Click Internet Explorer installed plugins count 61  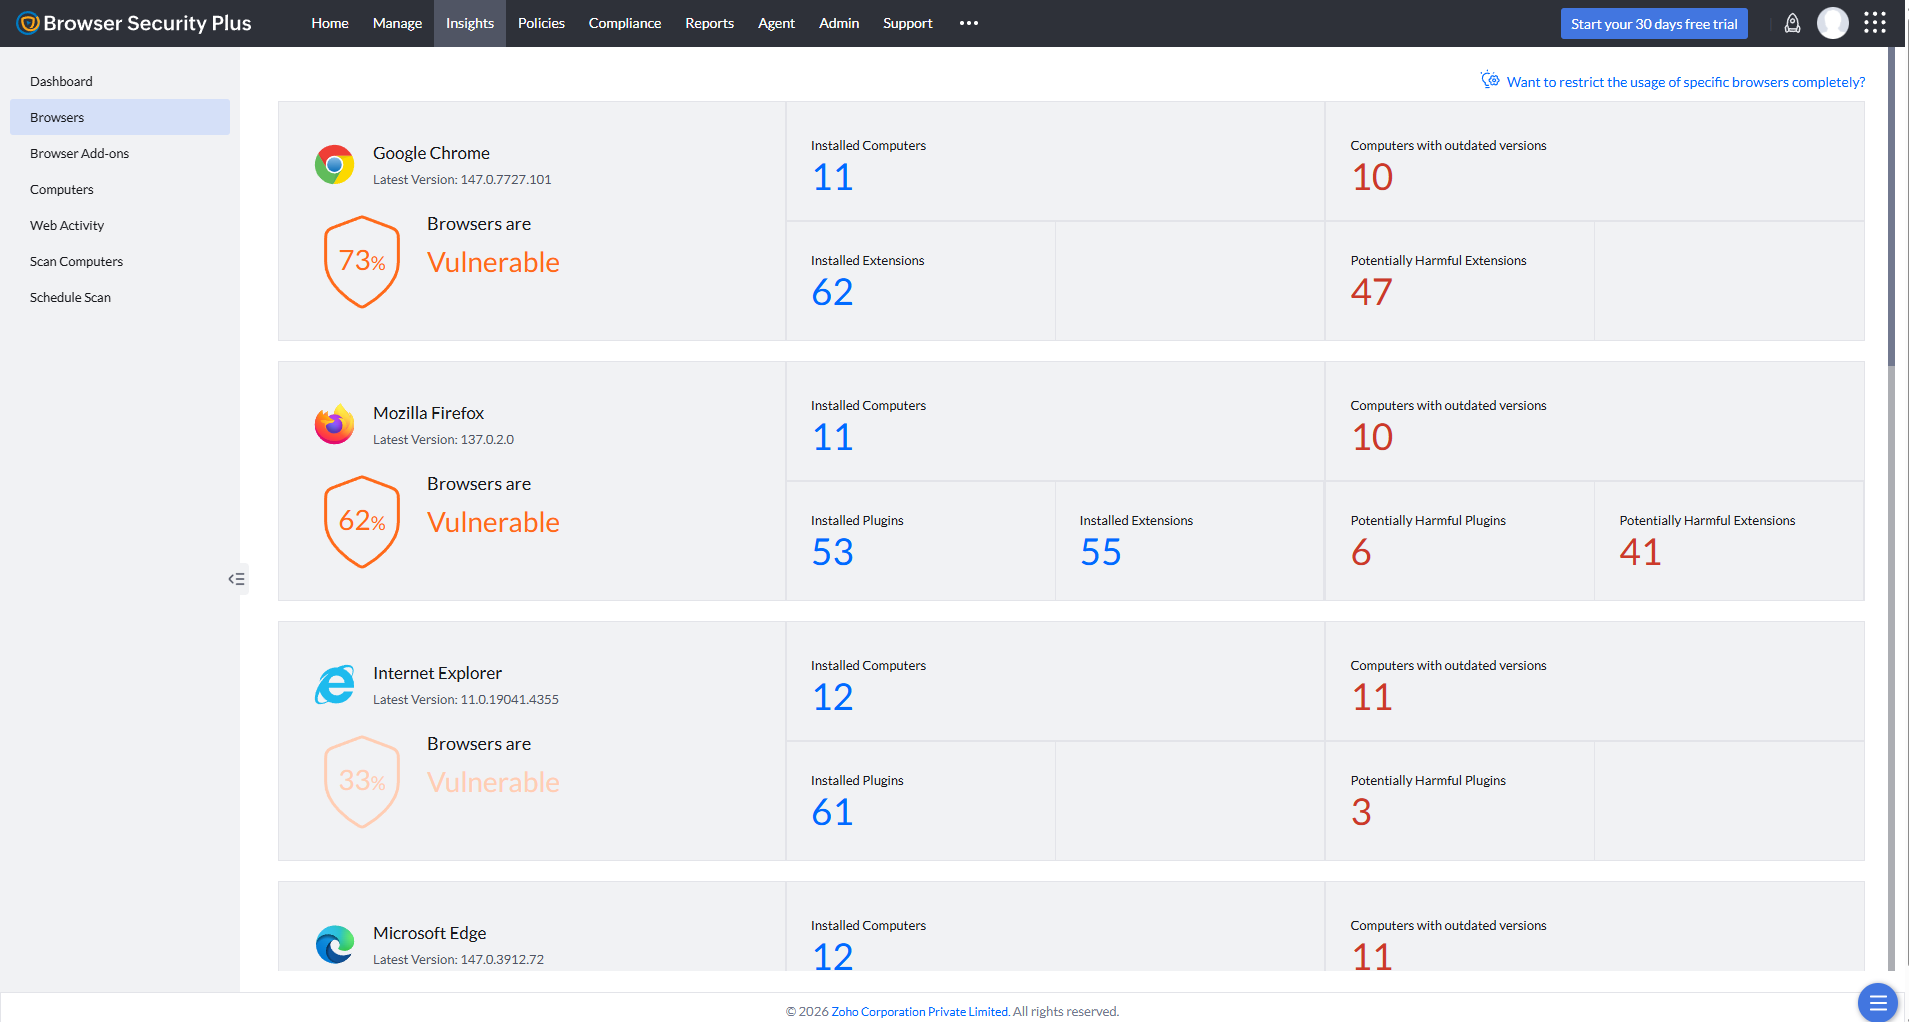[832, 812]
